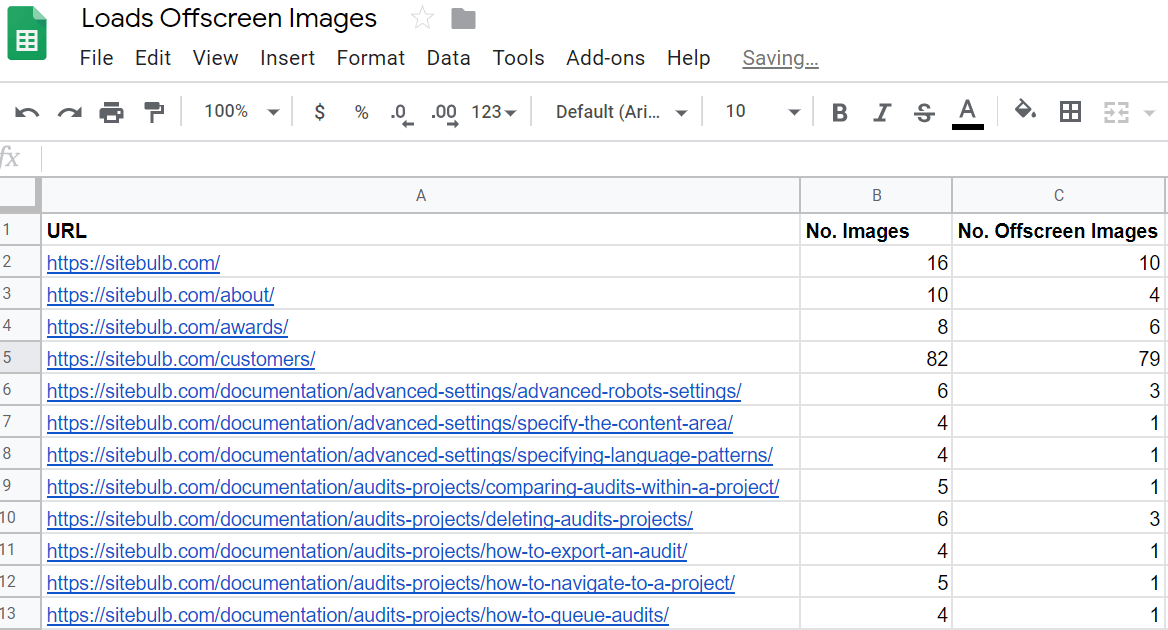Select the No. Images header cell
1168x630 pixels.
pos(877,230)
